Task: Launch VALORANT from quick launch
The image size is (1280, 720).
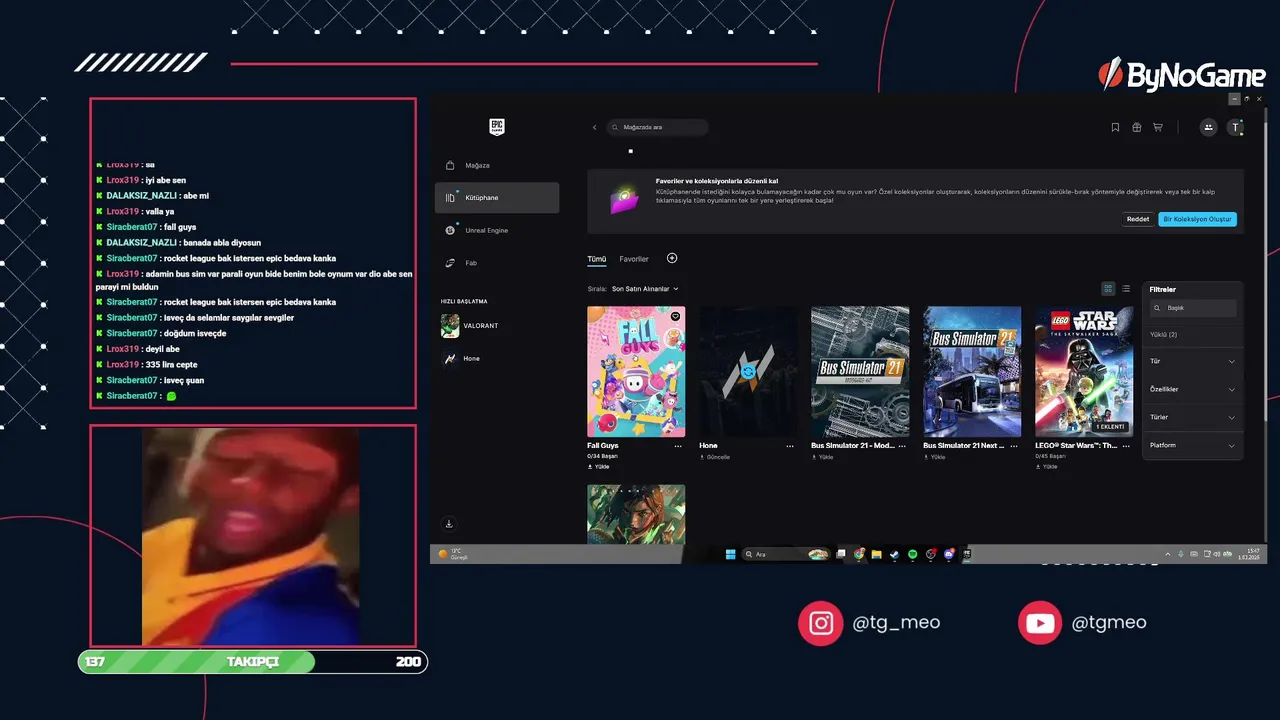Action: coord(469,326)
